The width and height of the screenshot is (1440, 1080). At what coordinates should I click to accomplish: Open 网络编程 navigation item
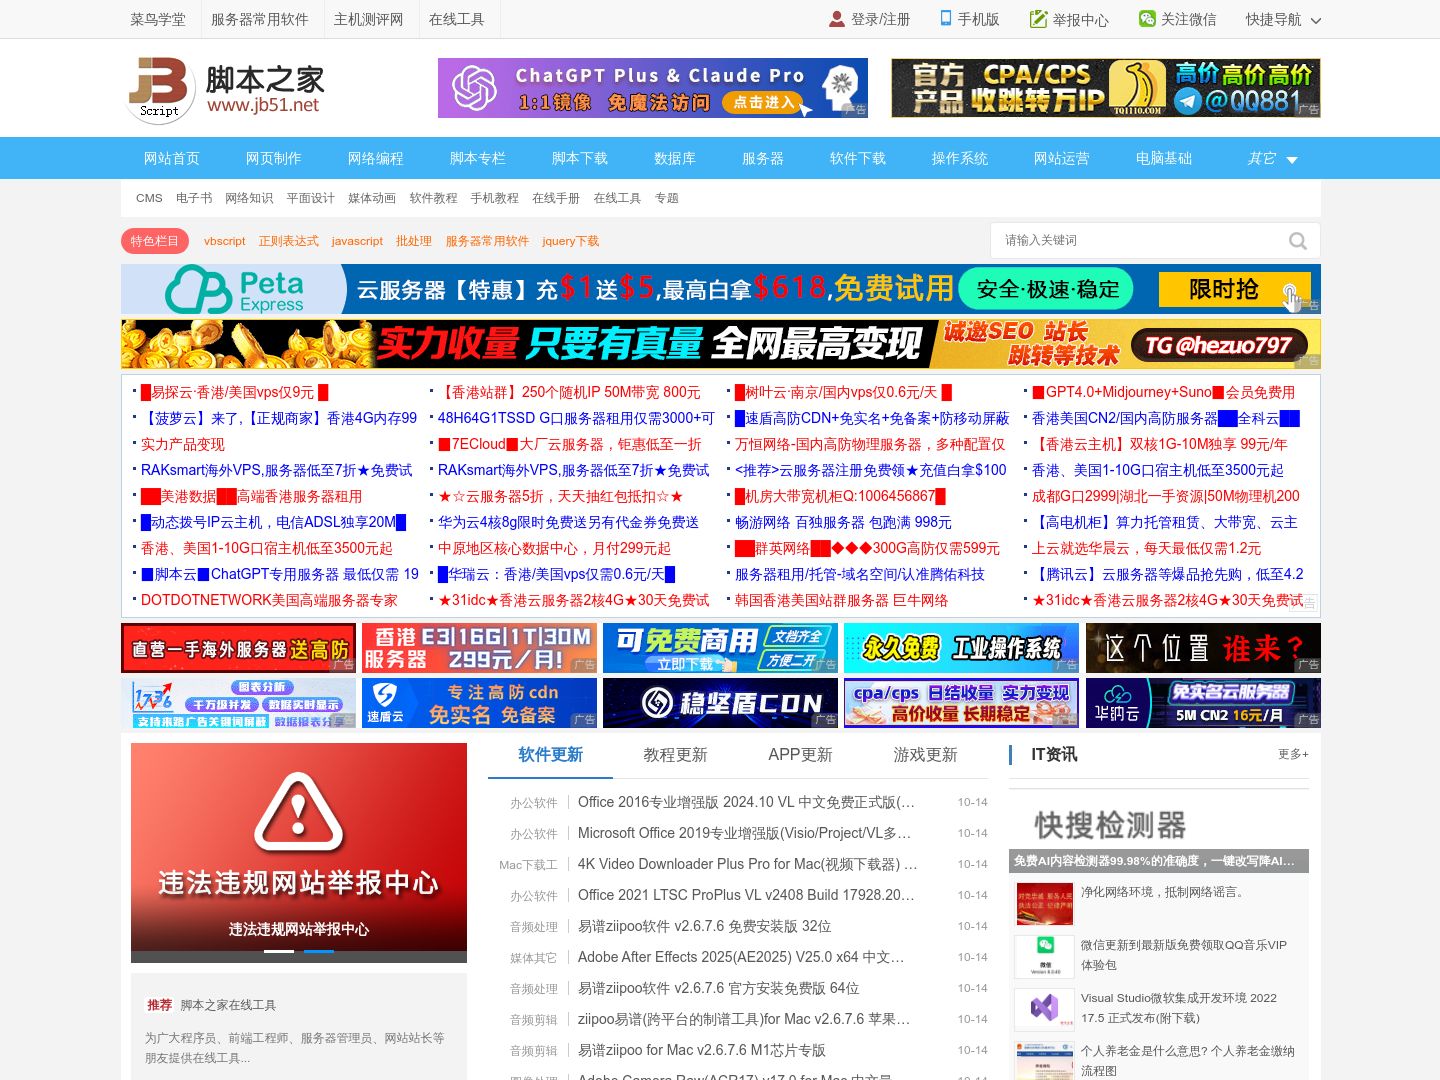[375, 158]
